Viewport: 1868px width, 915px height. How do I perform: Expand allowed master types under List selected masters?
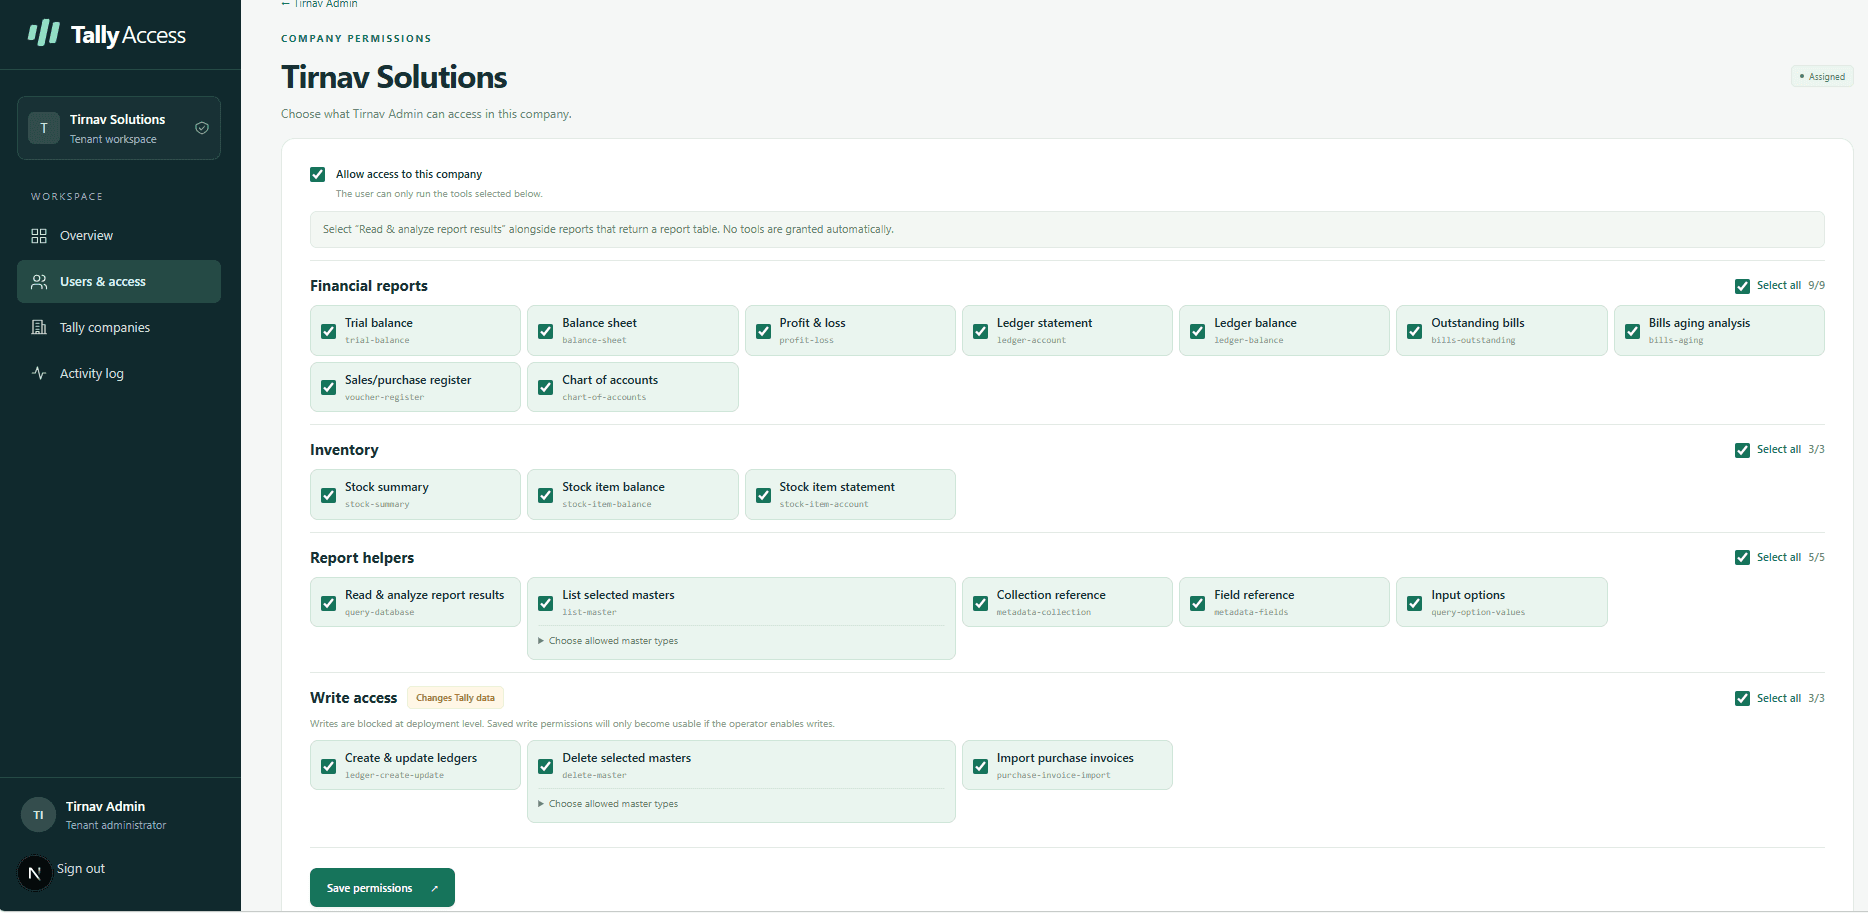[x=608, y=641]
